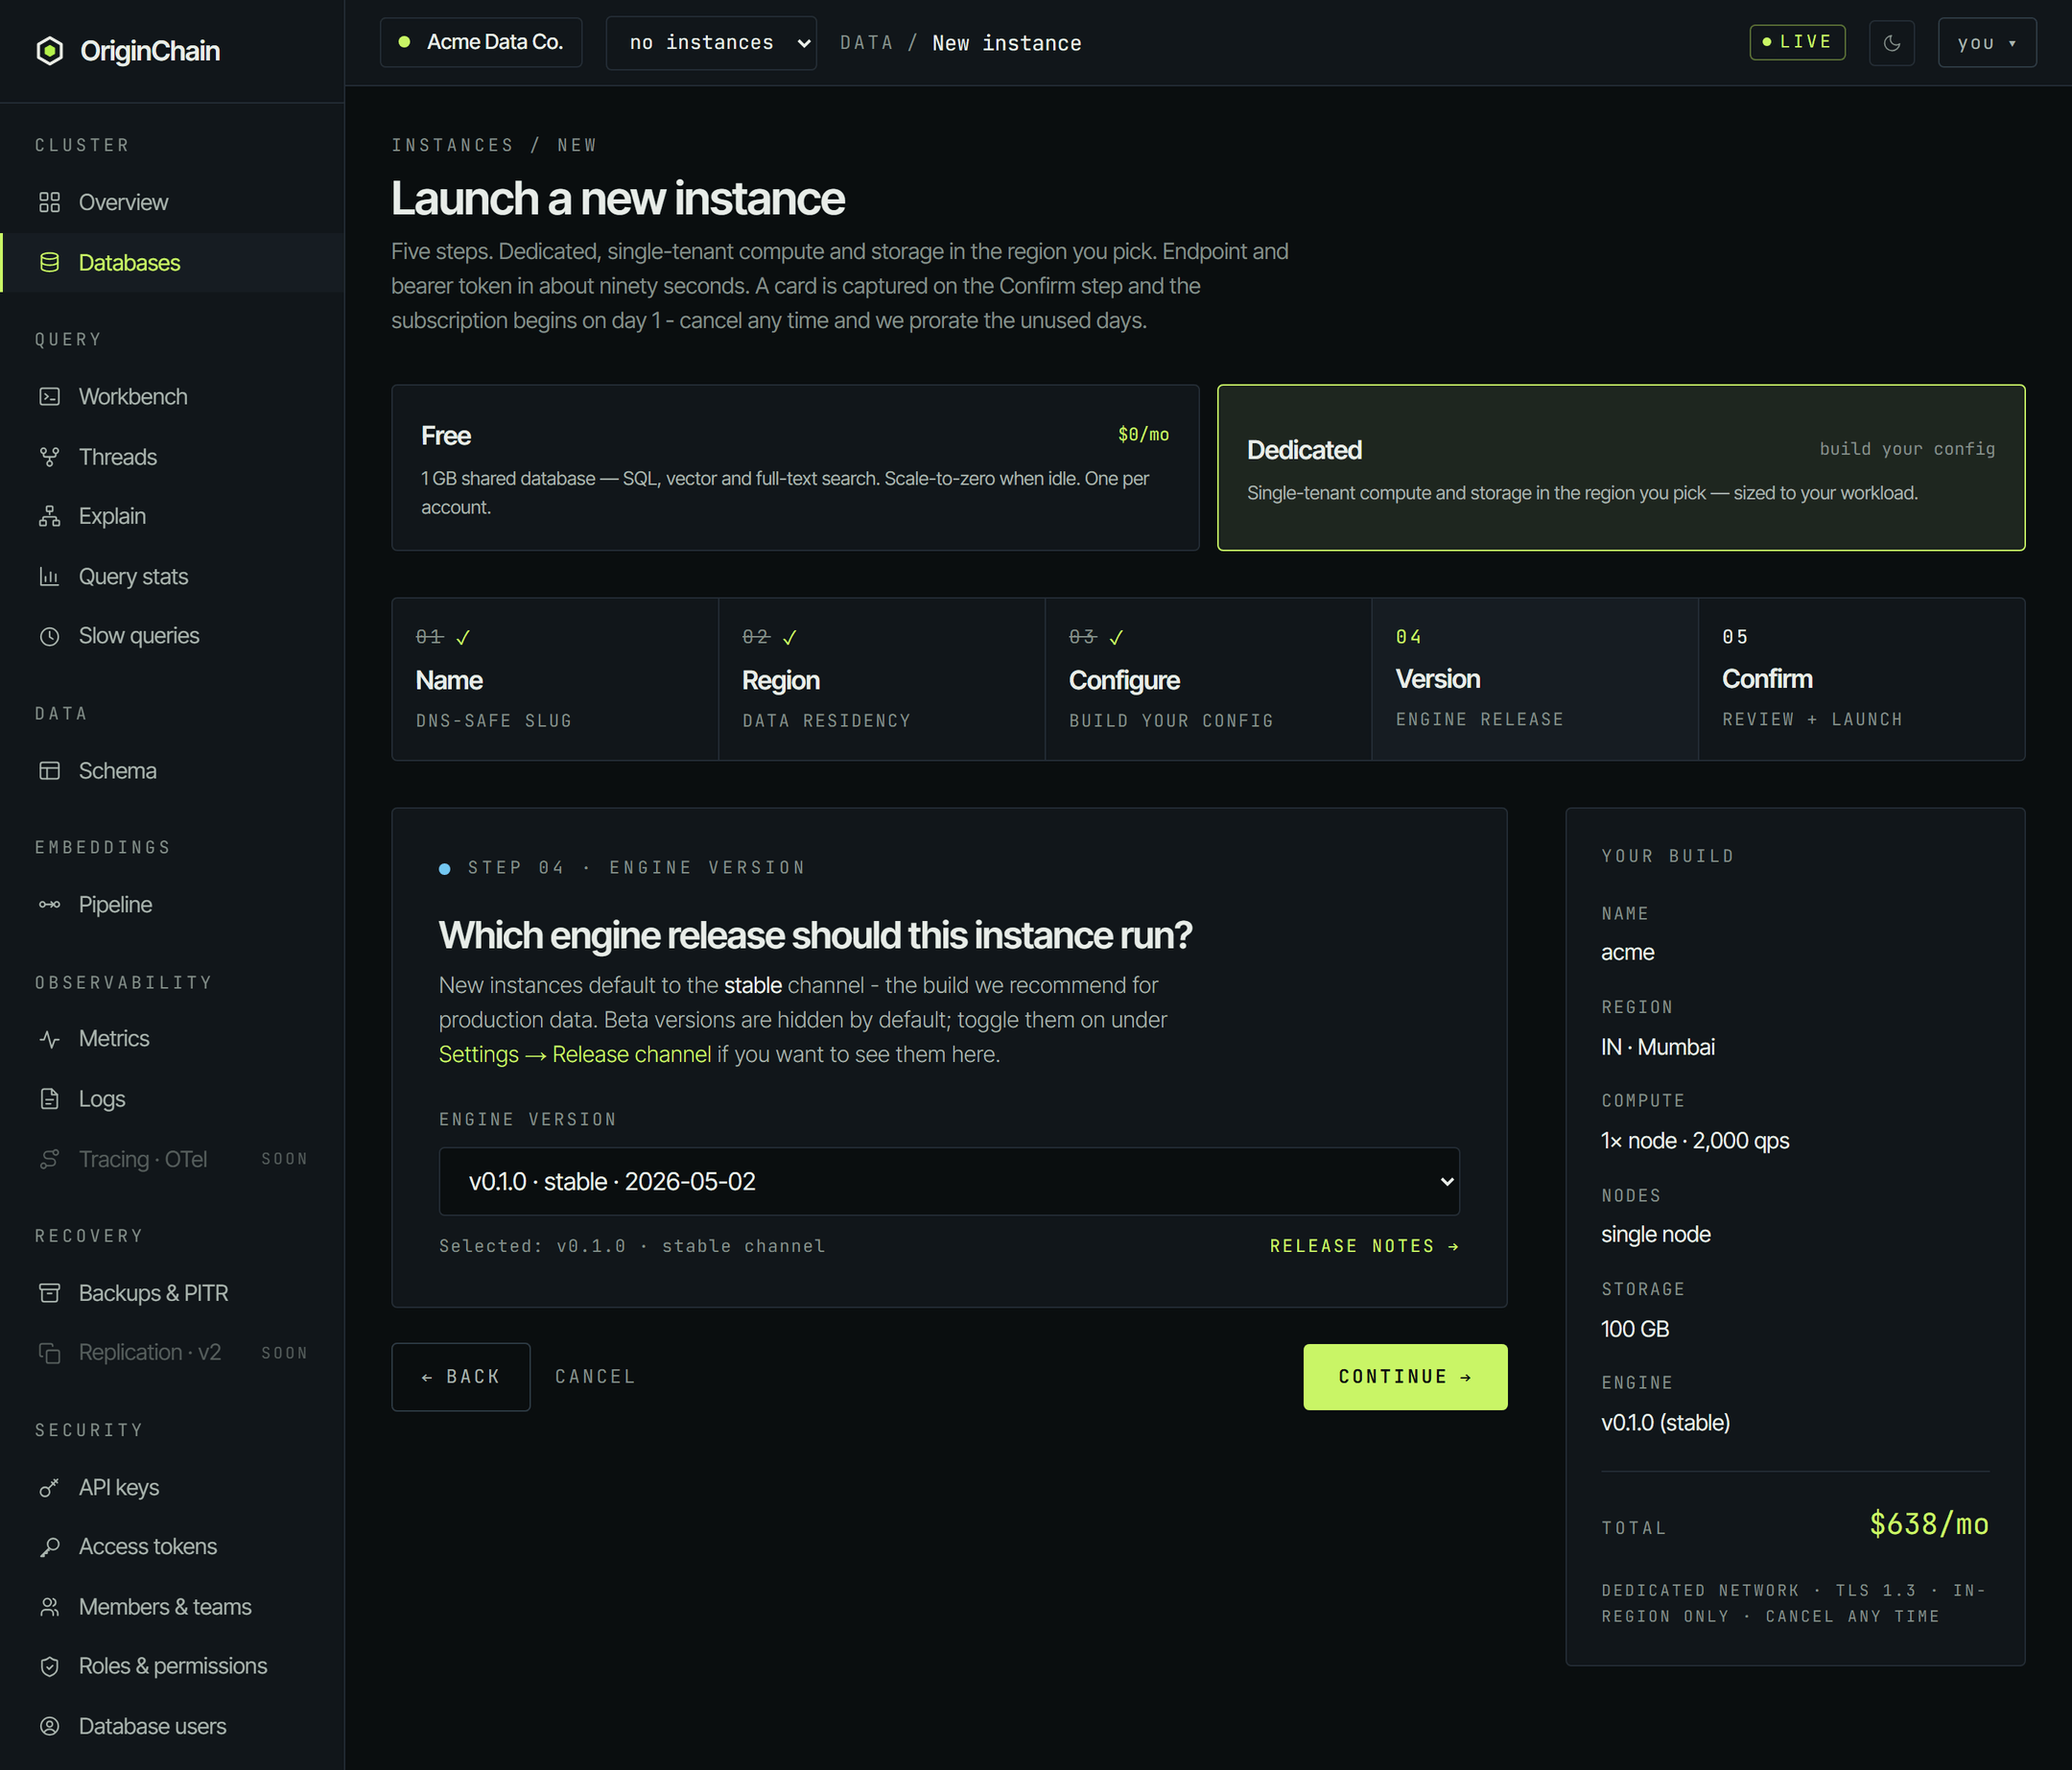Viewport: 2072px width, 1770px height.
Task: Click the Query stats bar chart icon
Action: 49,576
